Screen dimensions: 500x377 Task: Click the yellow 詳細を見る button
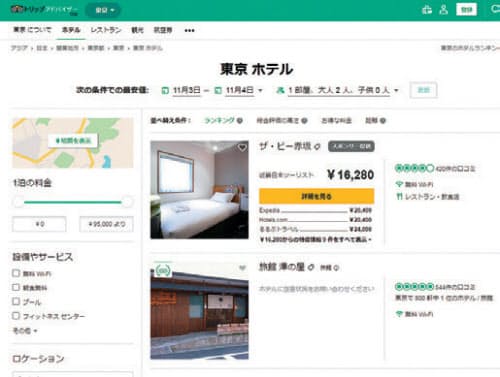[316, 196]
